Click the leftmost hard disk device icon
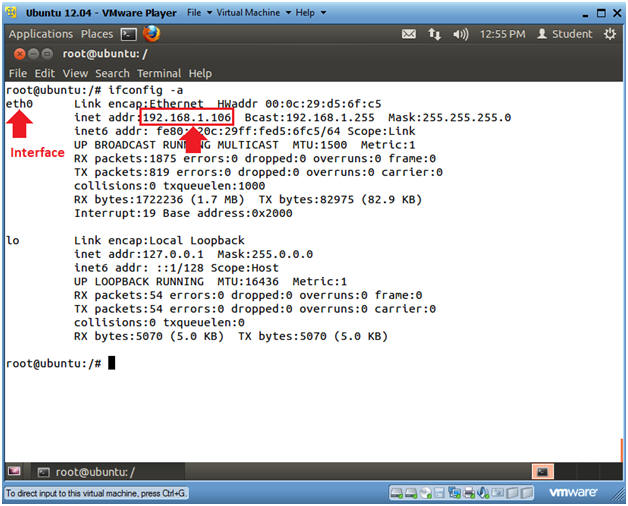 pyautogui.click(x=396, y=493)
